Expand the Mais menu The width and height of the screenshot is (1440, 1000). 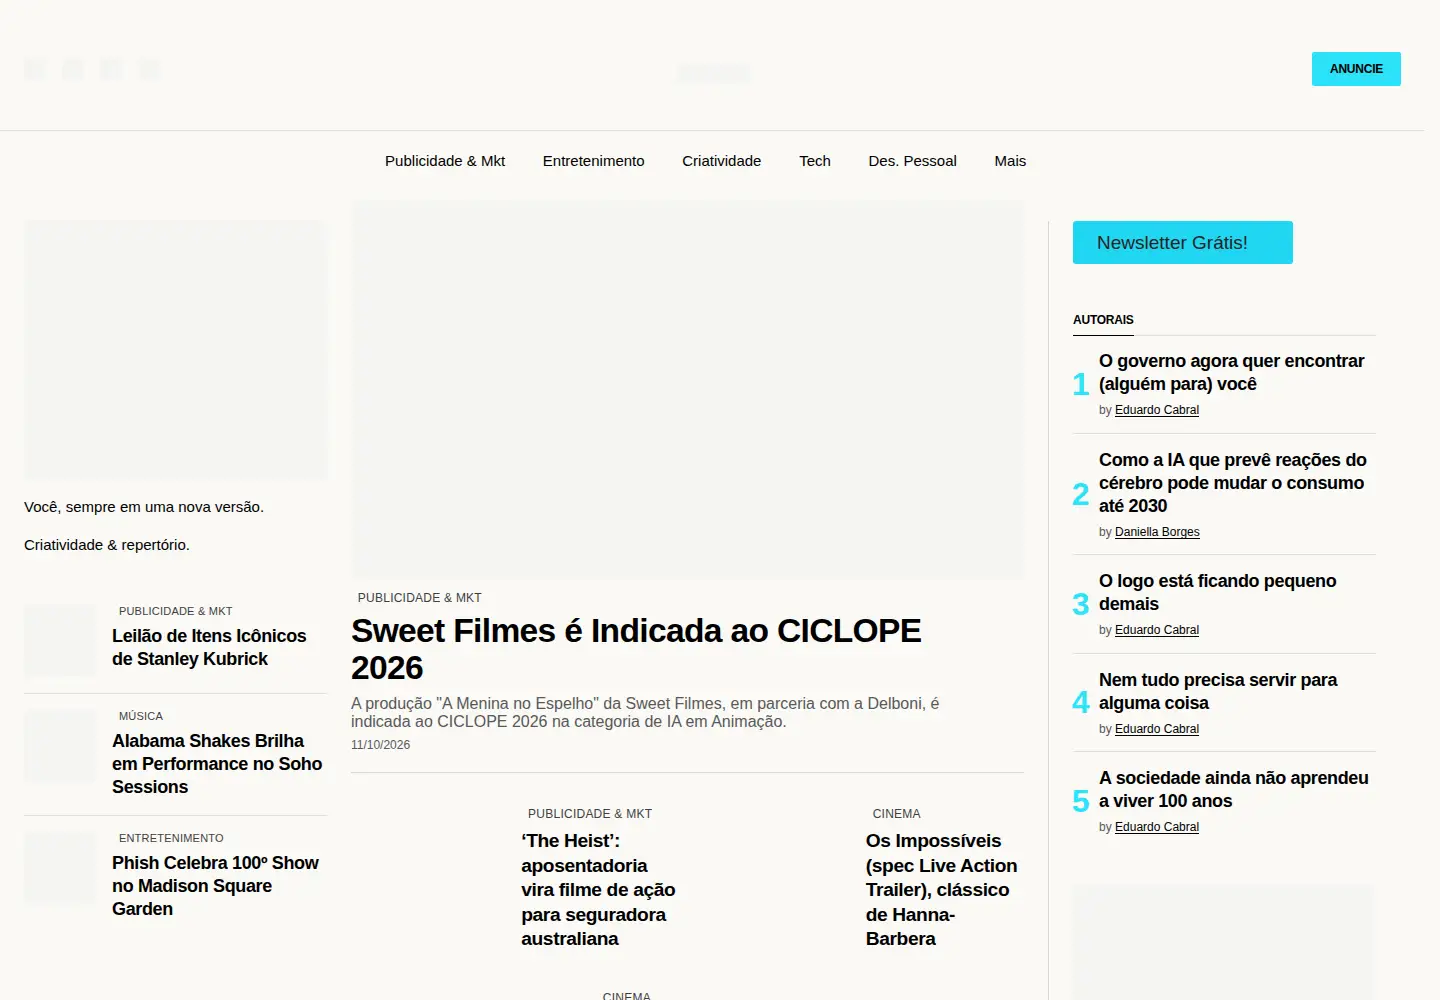pos(1010,161)
